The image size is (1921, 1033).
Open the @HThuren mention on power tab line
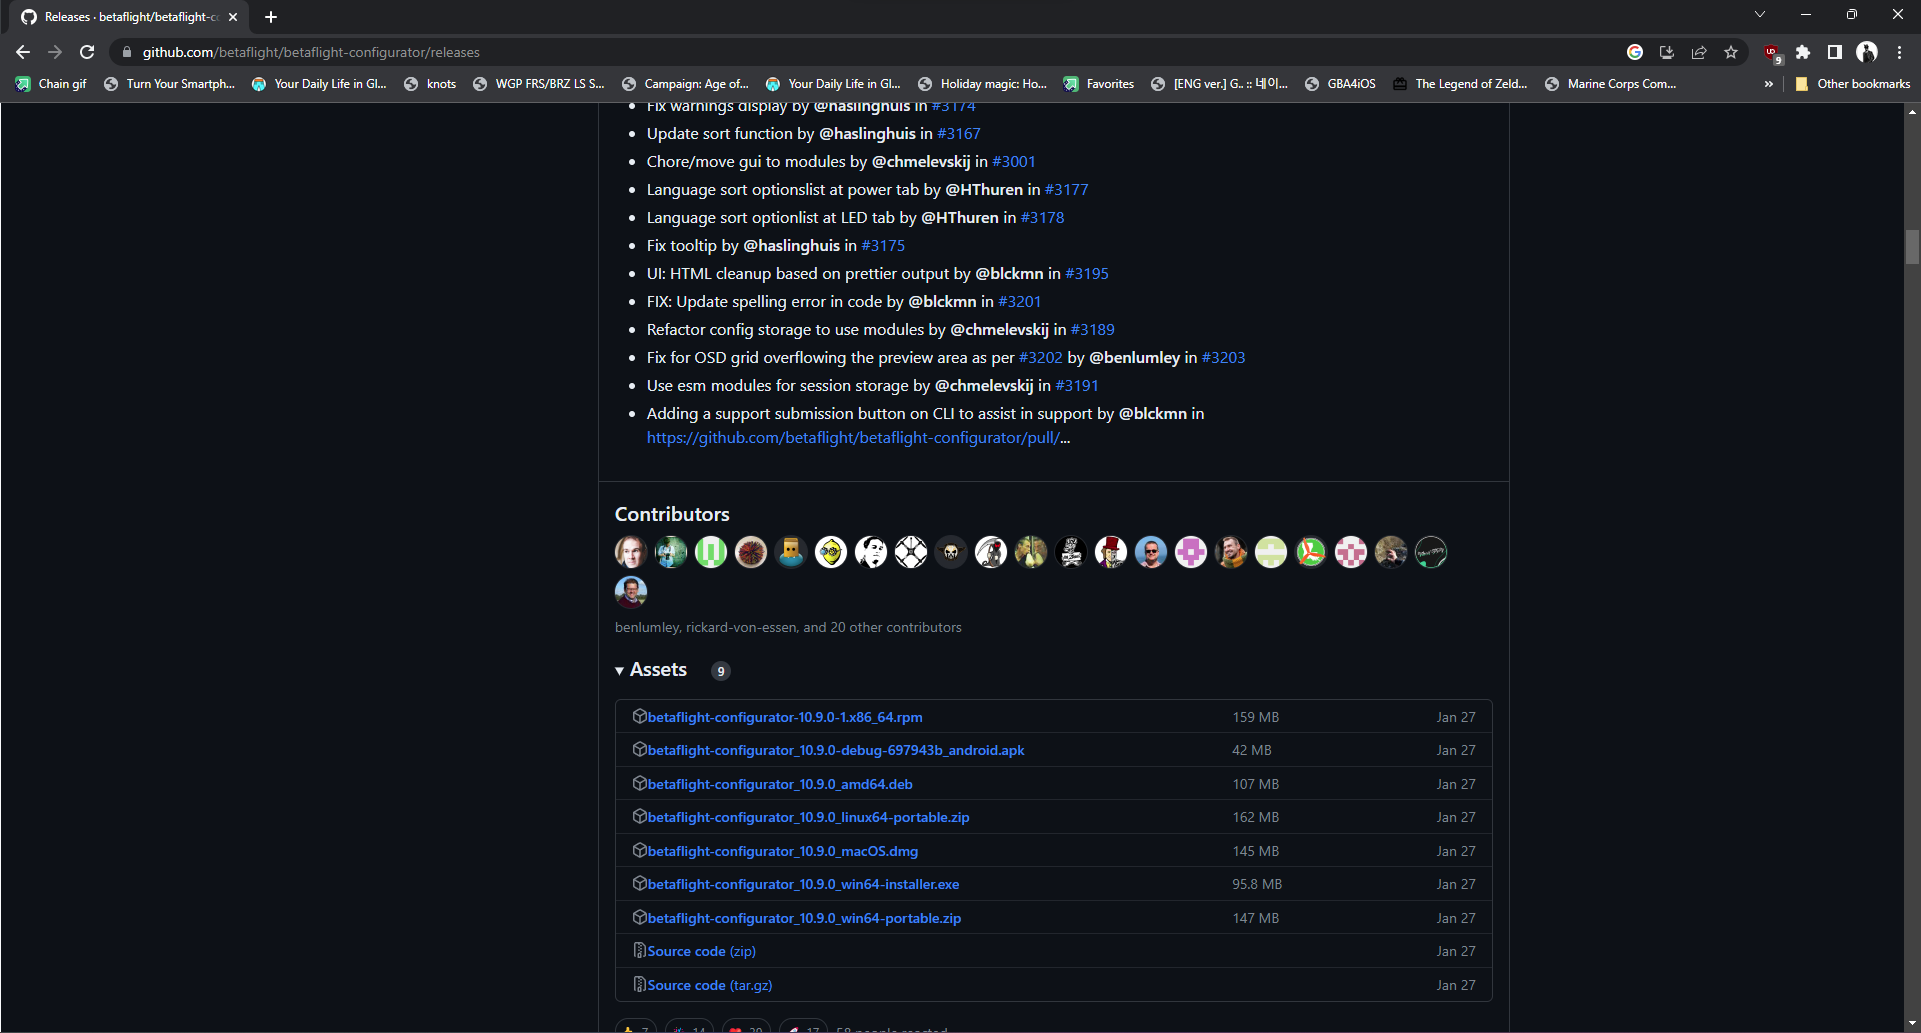[985, 189]
